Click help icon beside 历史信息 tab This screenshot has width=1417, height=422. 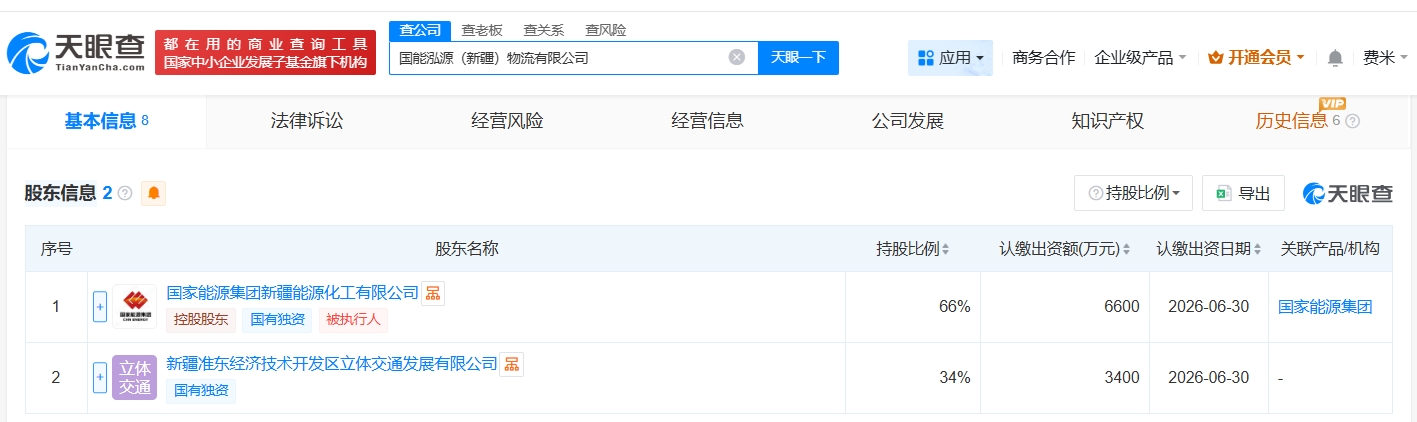point(1353,122)
